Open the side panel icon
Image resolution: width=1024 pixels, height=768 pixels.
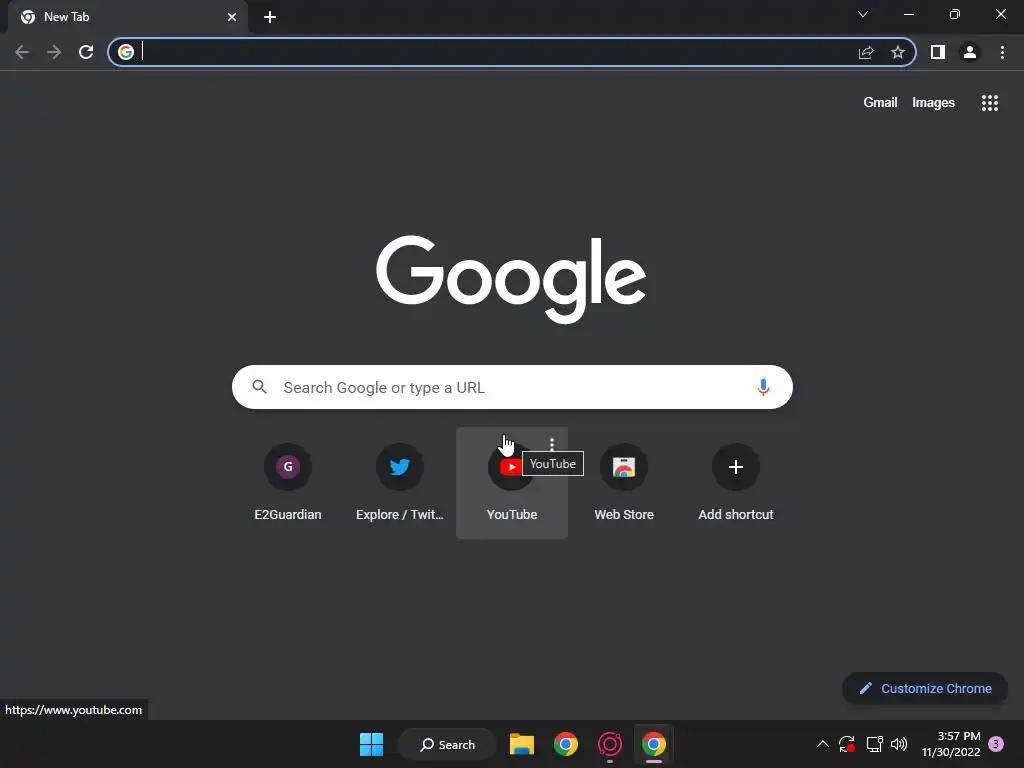938,52
